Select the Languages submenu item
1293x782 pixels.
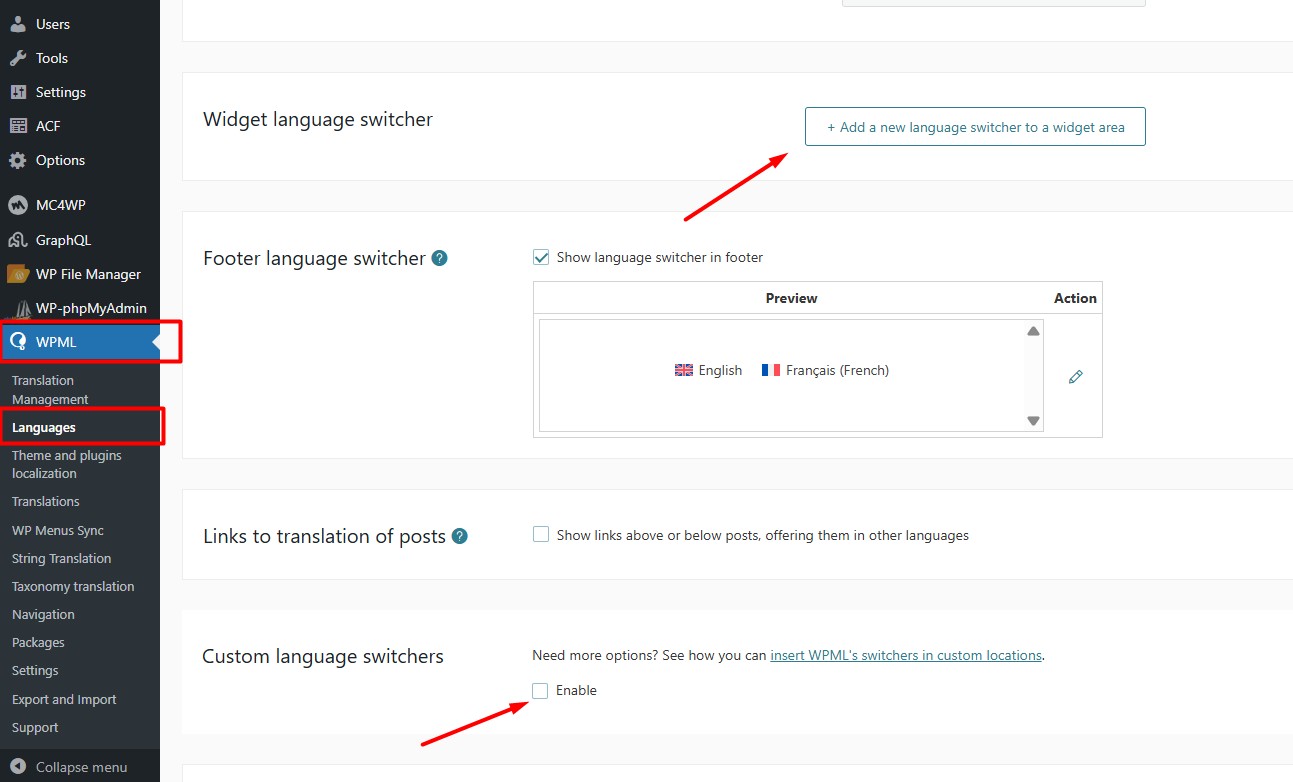[44, 427]
